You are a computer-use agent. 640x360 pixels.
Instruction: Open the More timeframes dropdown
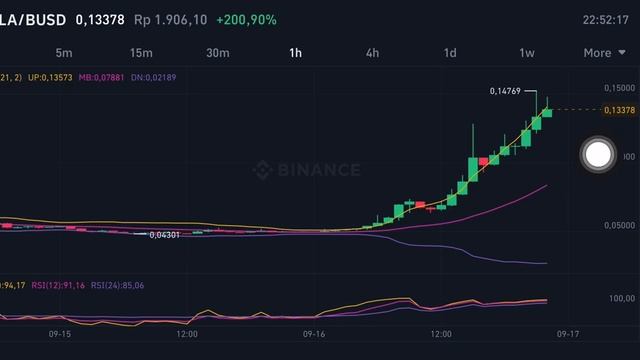(604, 53)
